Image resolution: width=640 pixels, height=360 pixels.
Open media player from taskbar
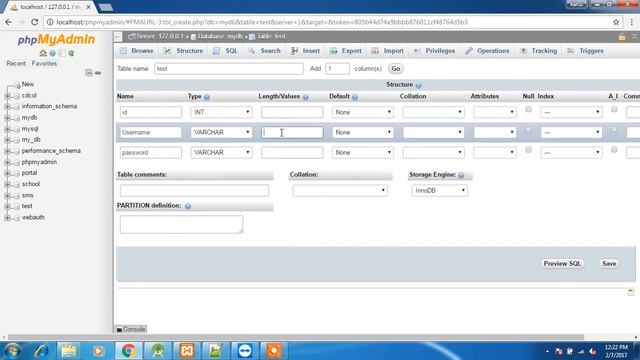coord(98,351)
